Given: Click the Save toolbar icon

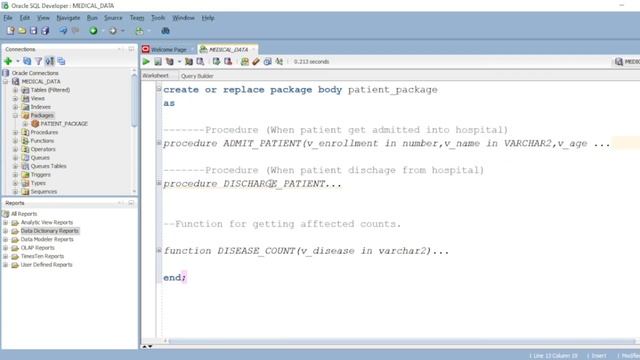Looking at the screenshot, I should 33,31.
